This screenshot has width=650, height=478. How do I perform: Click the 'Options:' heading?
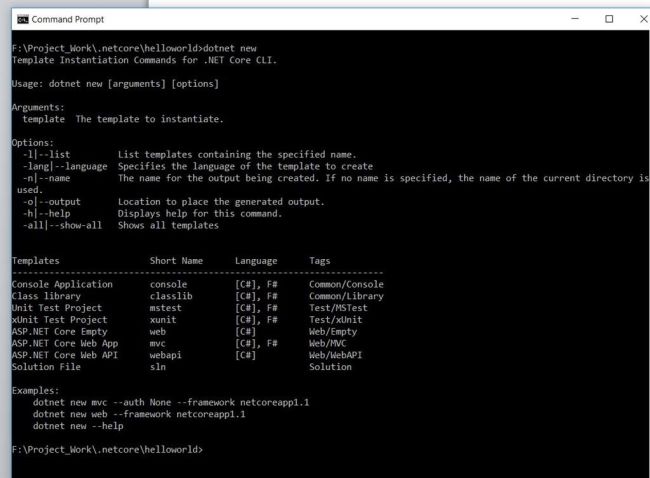[x=33, y=143]
